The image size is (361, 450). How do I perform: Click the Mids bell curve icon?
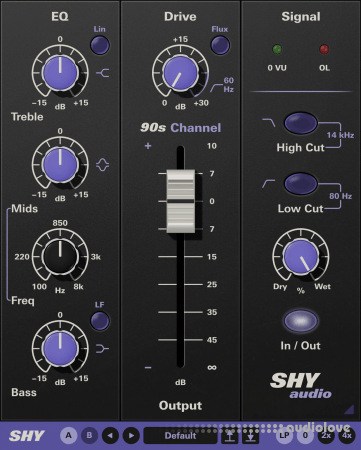pos(103,165)
